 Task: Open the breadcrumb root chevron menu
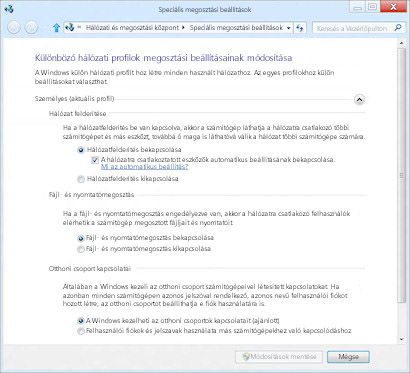coord(79,28)
